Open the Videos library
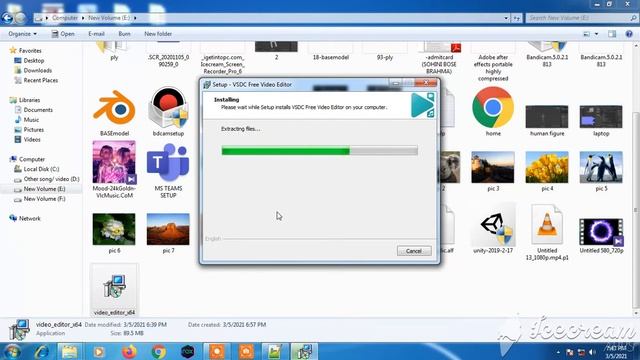The image size is (640, 360). tap(32, 140)
